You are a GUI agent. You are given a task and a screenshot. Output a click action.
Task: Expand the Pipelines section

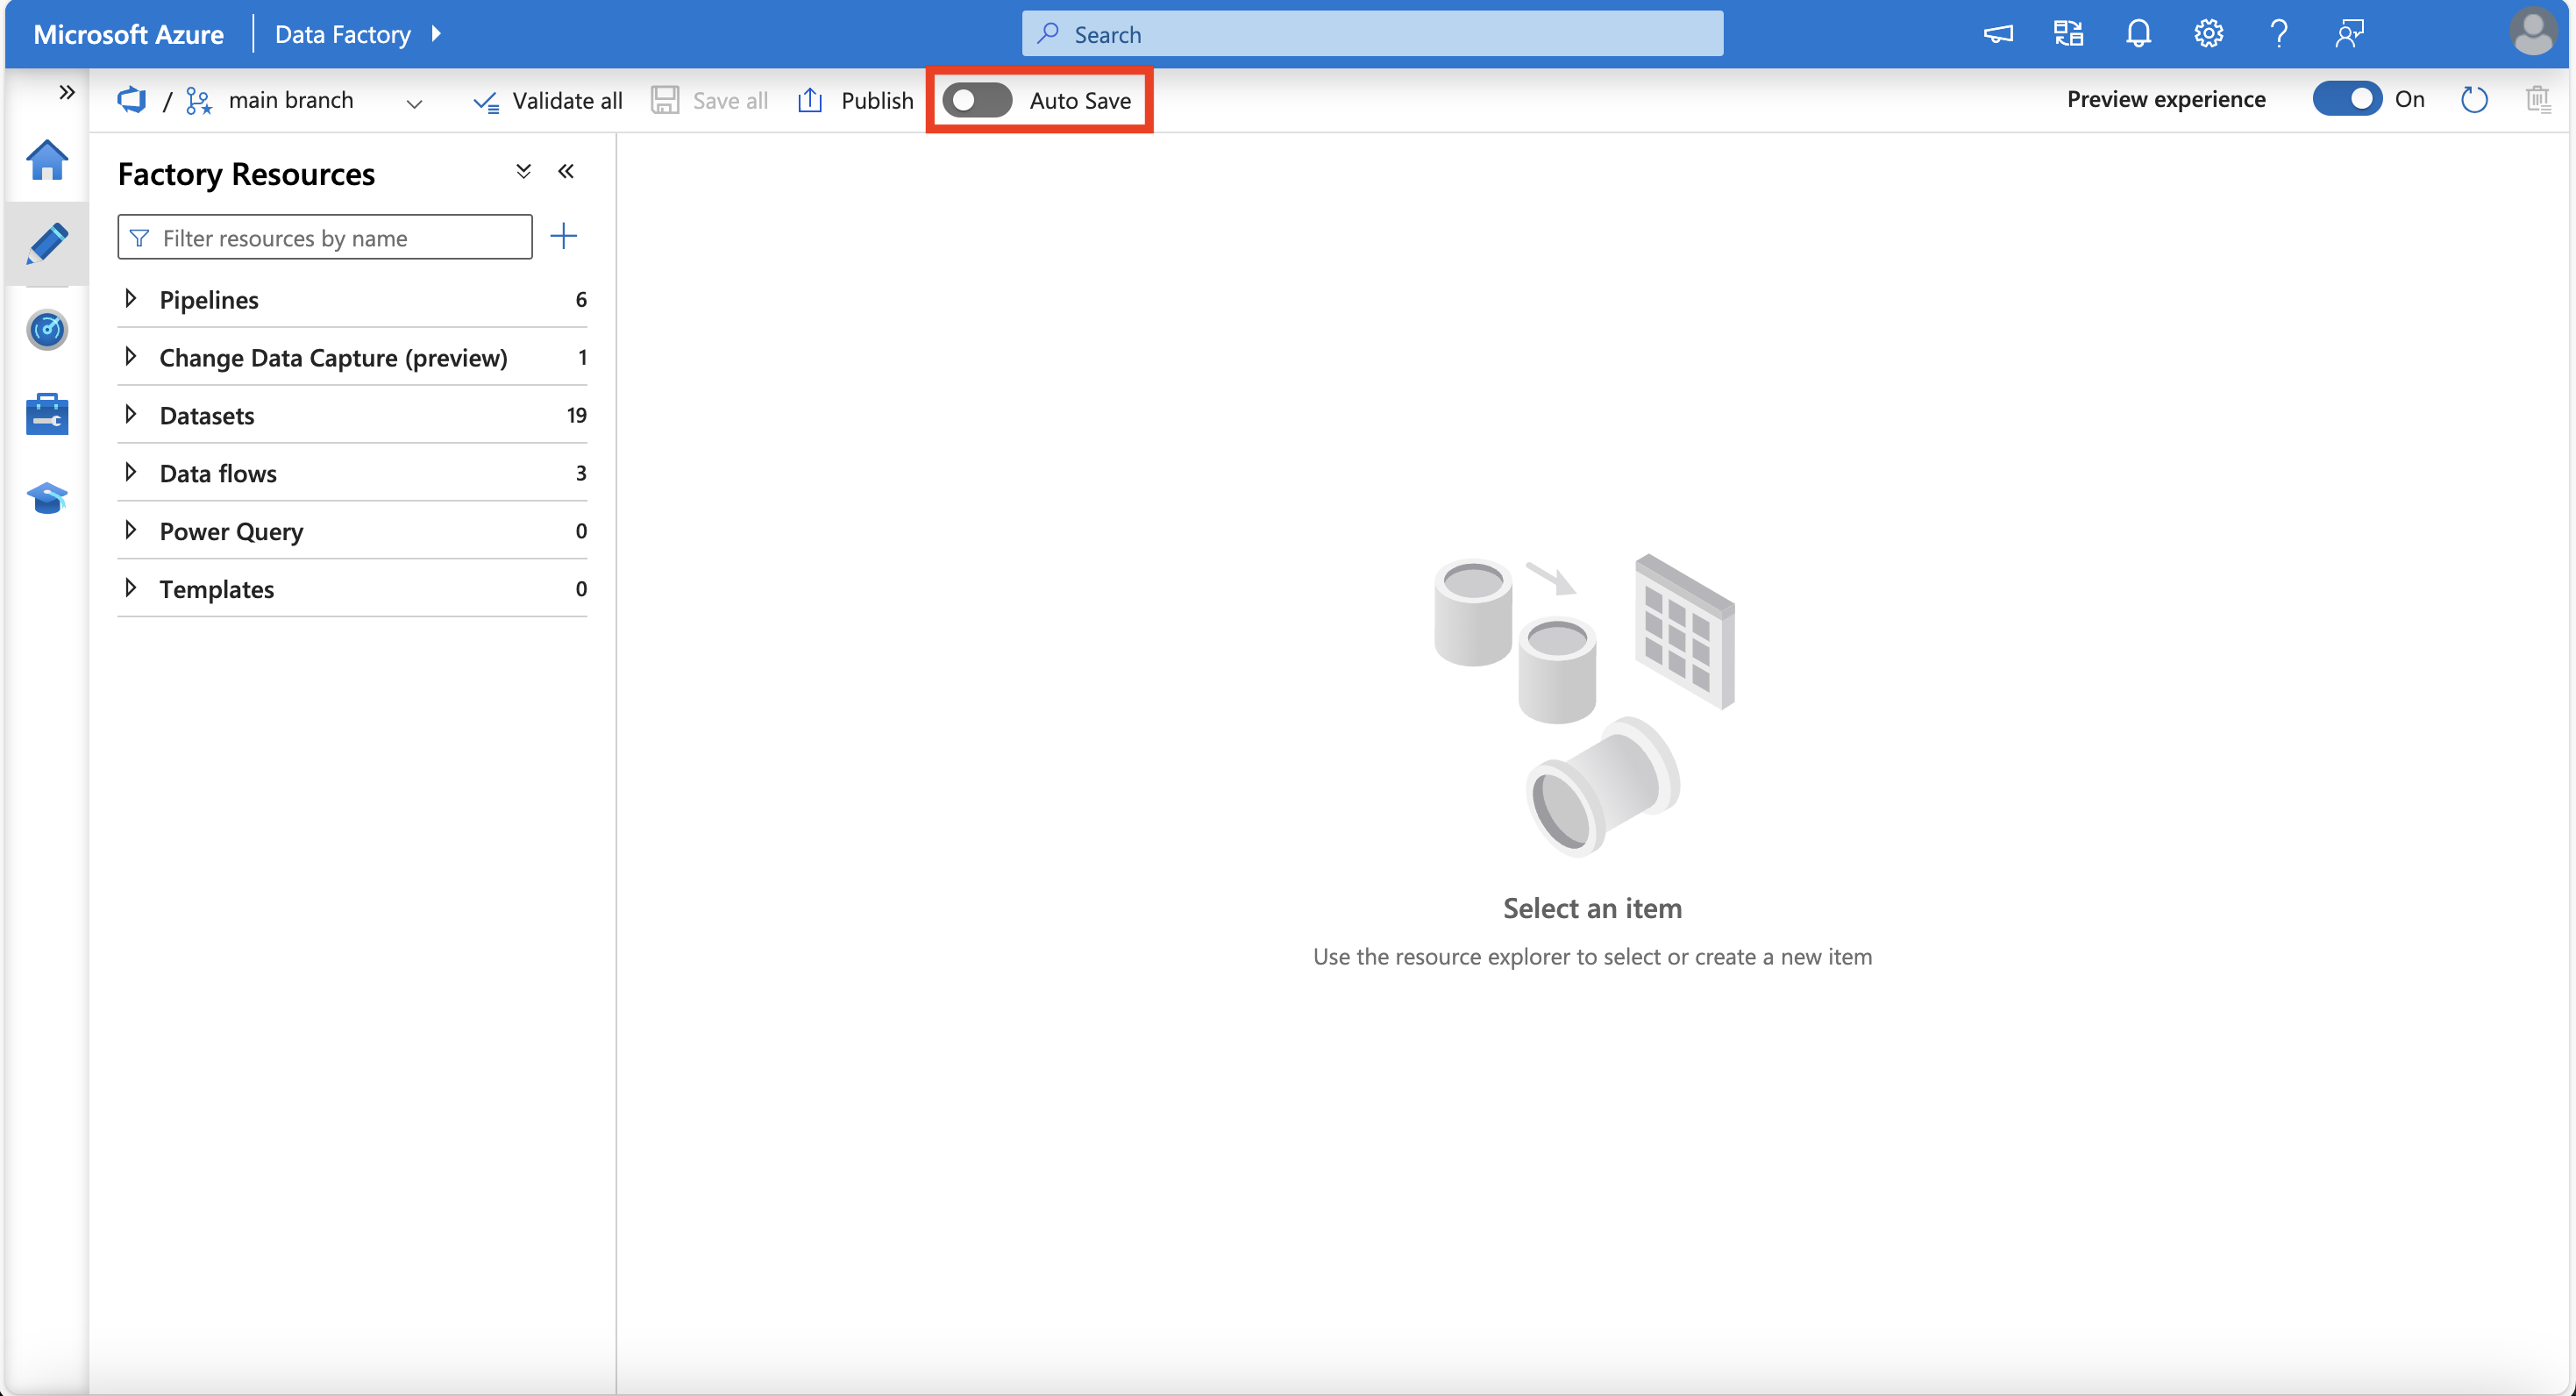pyautogui.click(x=132, y=297)
